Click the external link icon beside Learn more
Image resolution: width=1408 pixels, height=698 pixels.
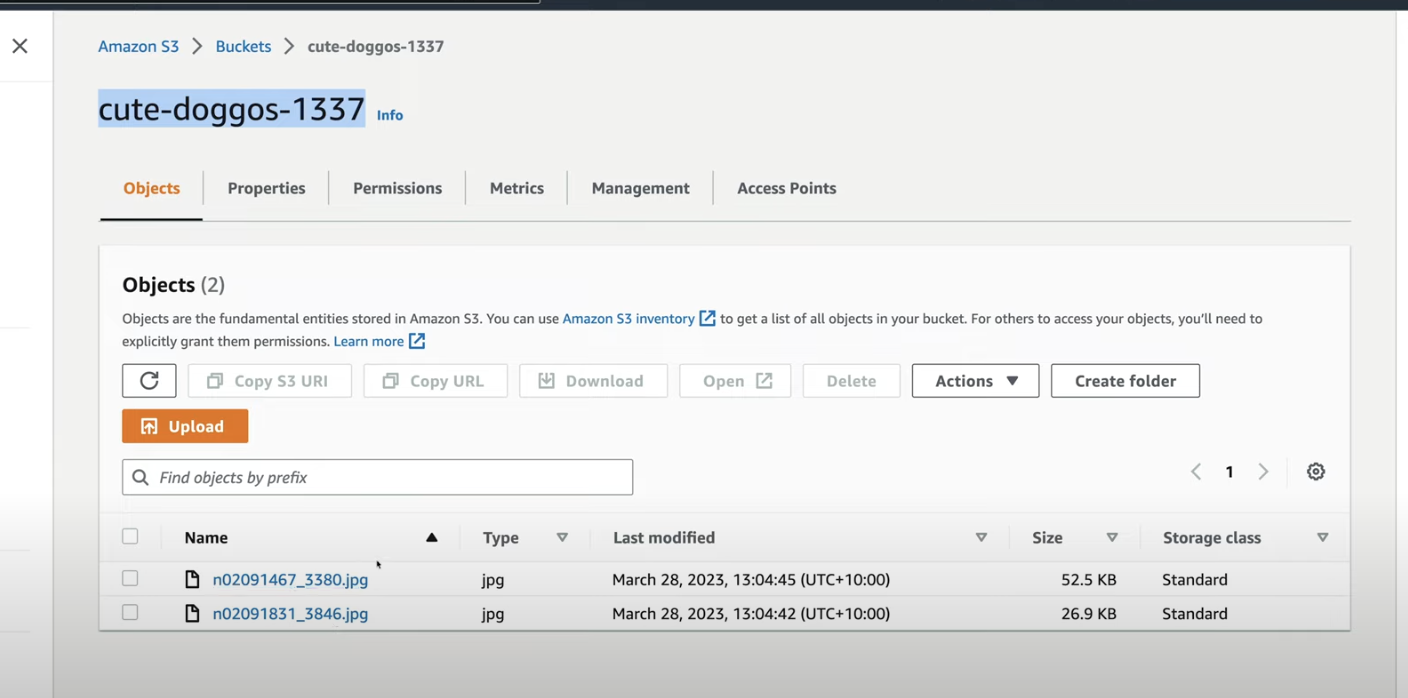click(417, 341)
